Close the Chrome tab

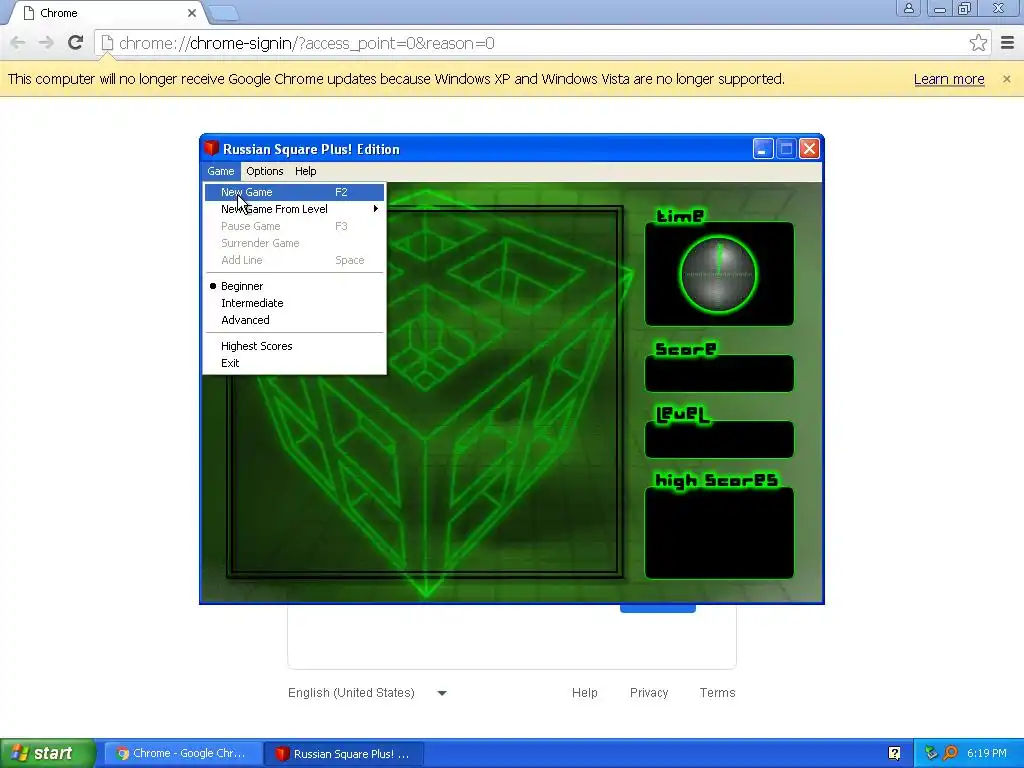click(x=191, y=13)
